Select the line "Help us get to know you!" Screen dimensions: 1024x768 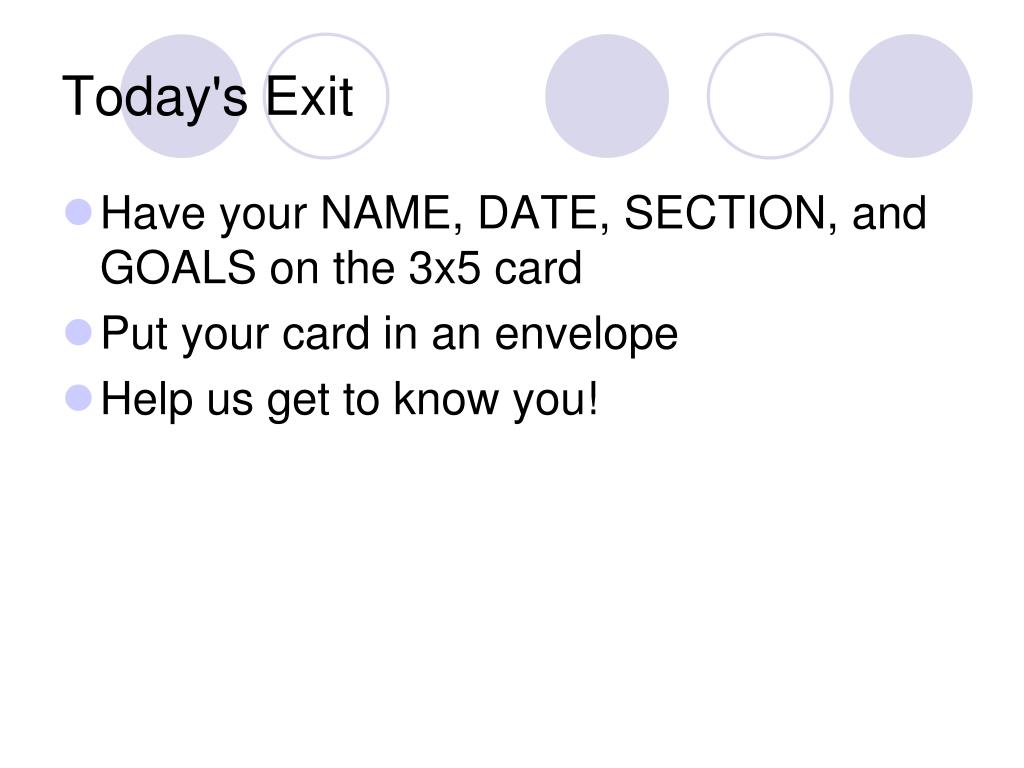click(x=349, y=399)
